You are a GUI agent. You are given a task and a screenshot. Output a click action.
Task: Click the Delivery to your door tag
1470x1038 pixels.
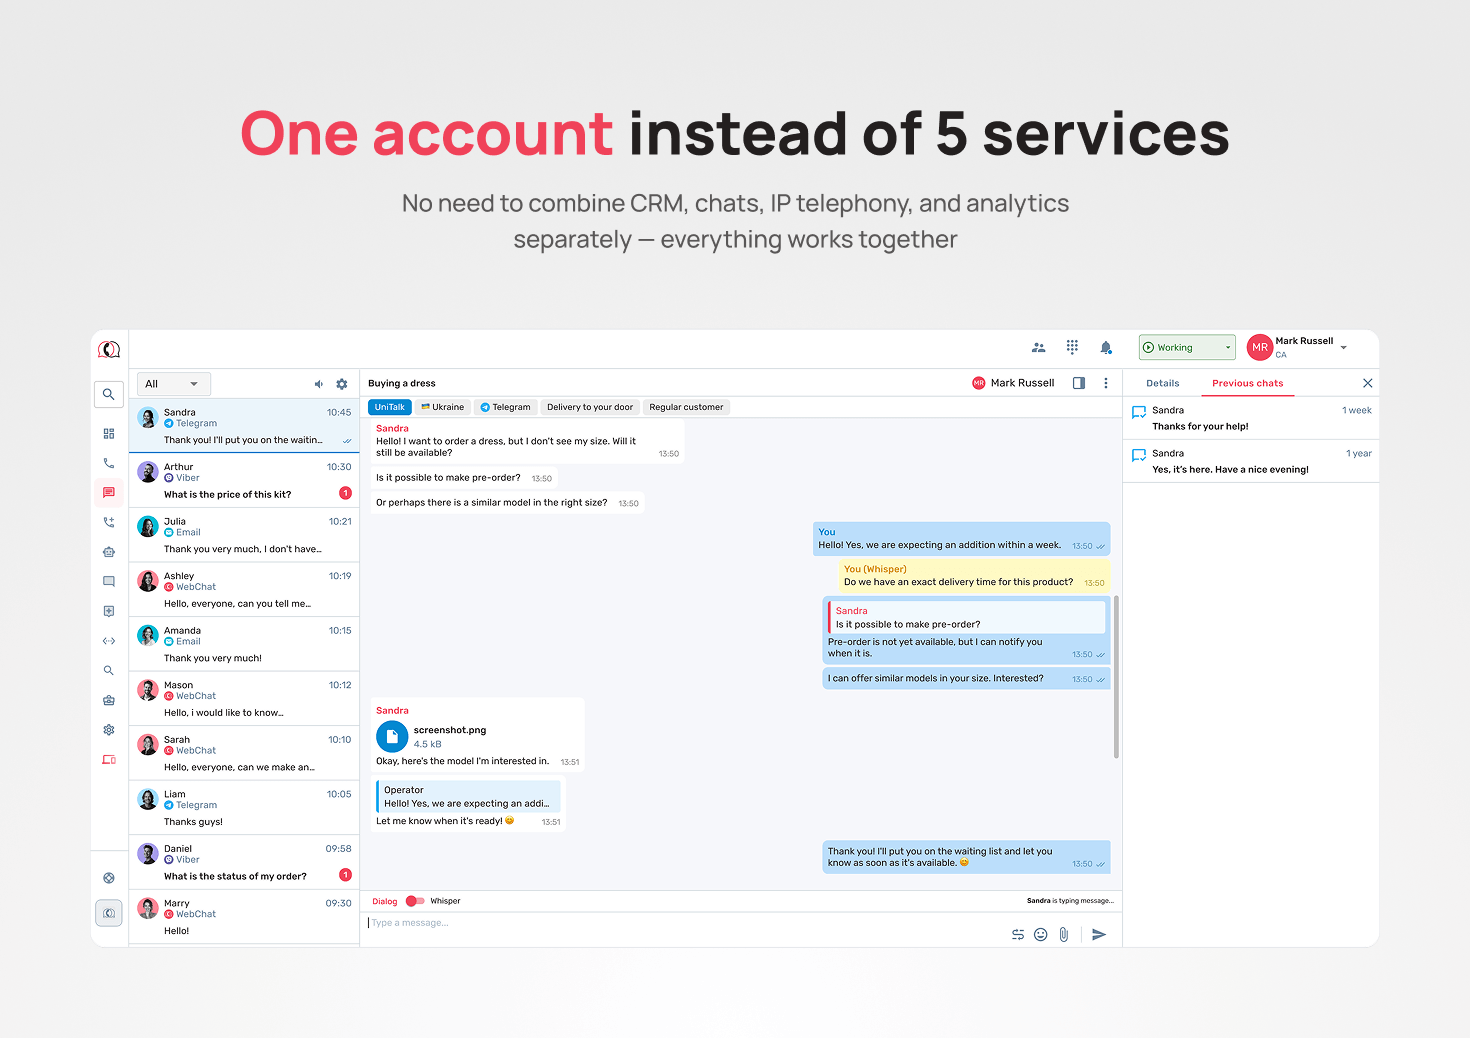tap(590, 407)
